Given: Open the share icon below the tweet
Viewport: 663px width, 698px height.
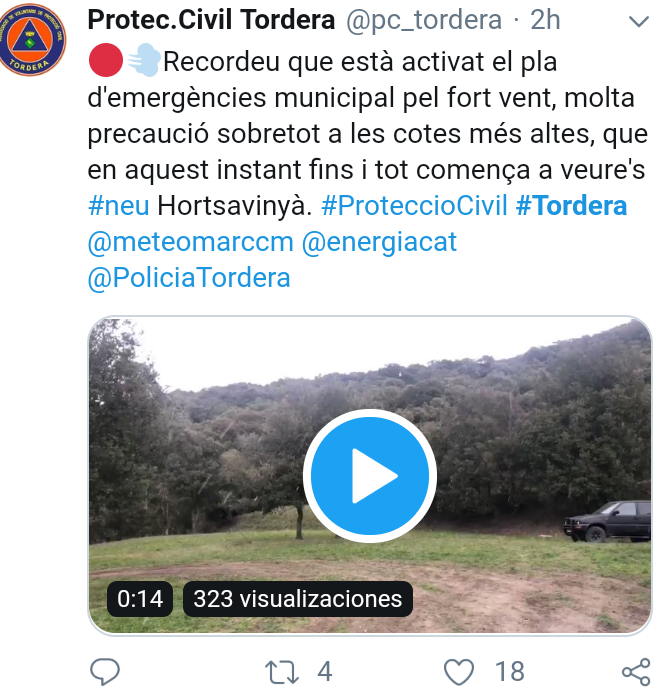Looking at the screenshot, I should (636, 672).
